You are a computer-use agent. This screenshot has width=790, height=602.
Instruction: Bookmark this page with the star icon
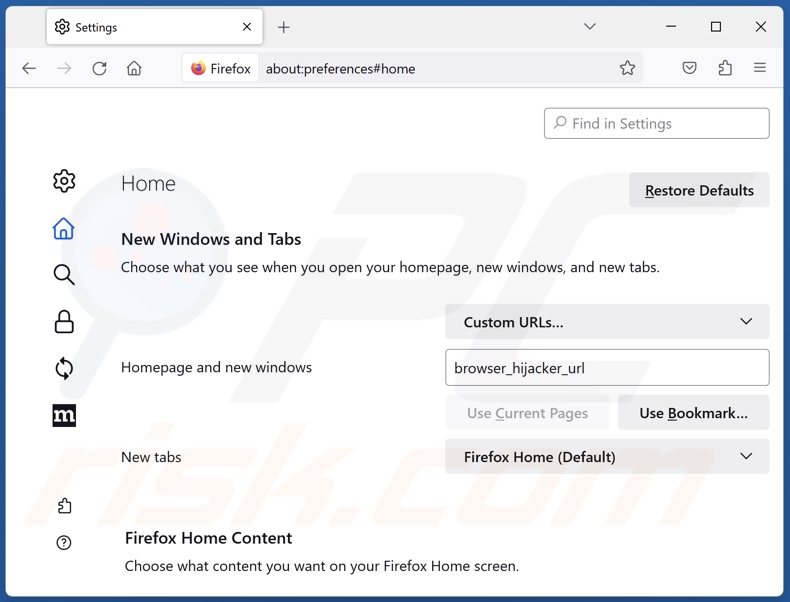coord(627,68)
